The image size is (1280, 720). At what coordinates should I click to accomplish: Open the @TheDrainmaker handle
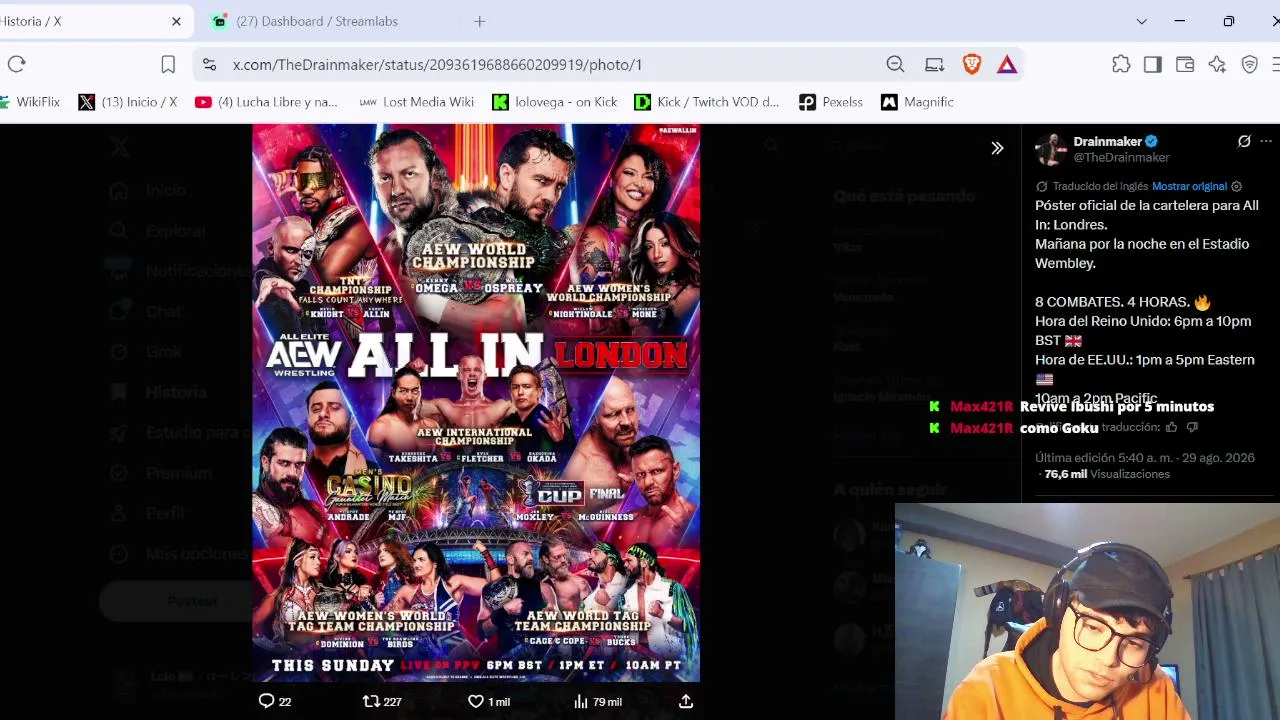[x=1121, y=158]
